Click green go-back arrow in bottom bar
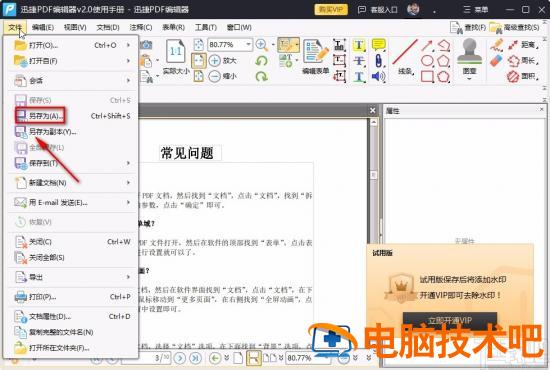 215,358
